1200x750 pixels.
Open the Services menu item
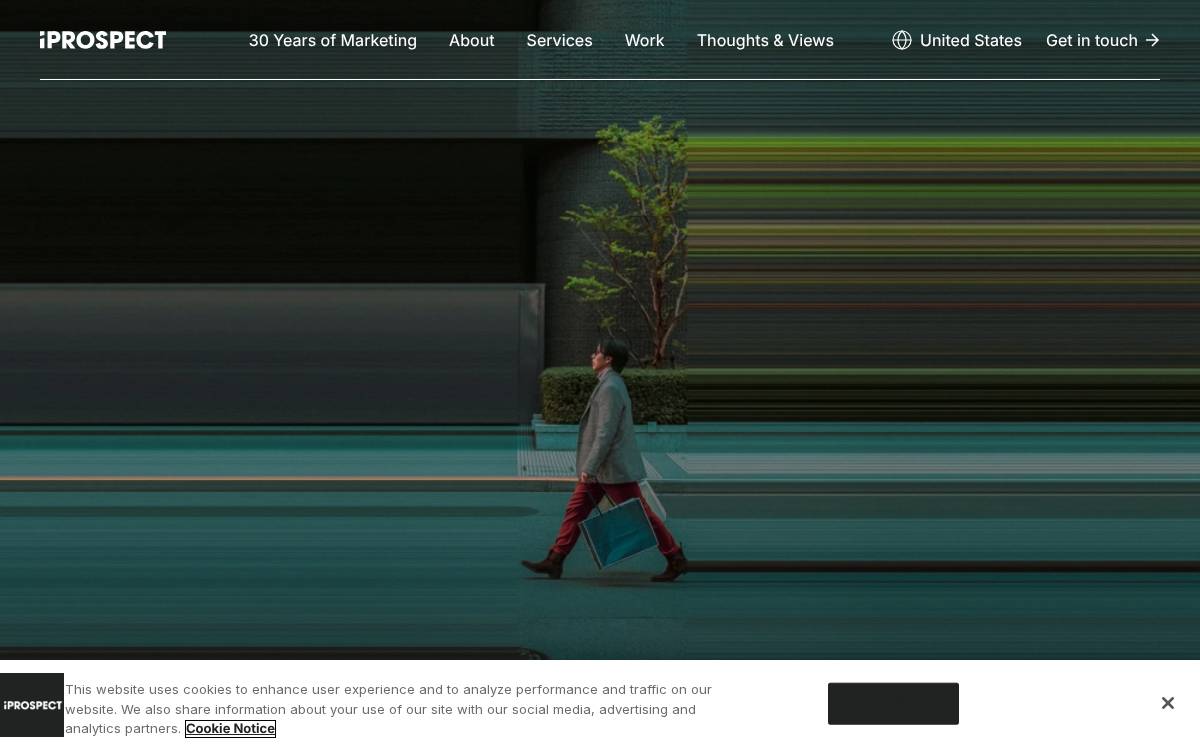[x=560, y=40]
